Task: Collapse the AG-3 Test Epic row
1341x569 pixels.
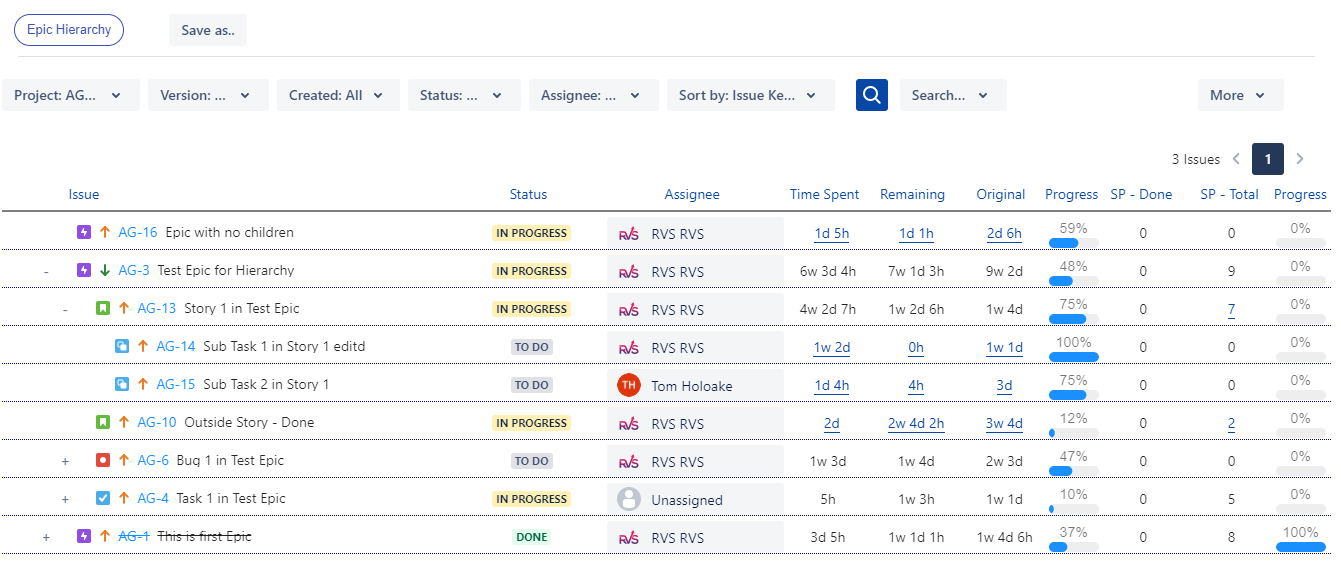Action: [46, 271]
